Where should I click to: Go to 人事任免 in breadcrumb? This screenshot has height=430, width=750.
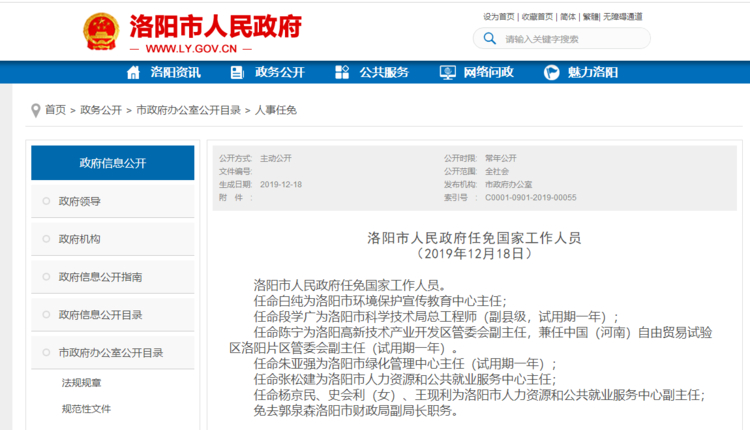[276, 110]
